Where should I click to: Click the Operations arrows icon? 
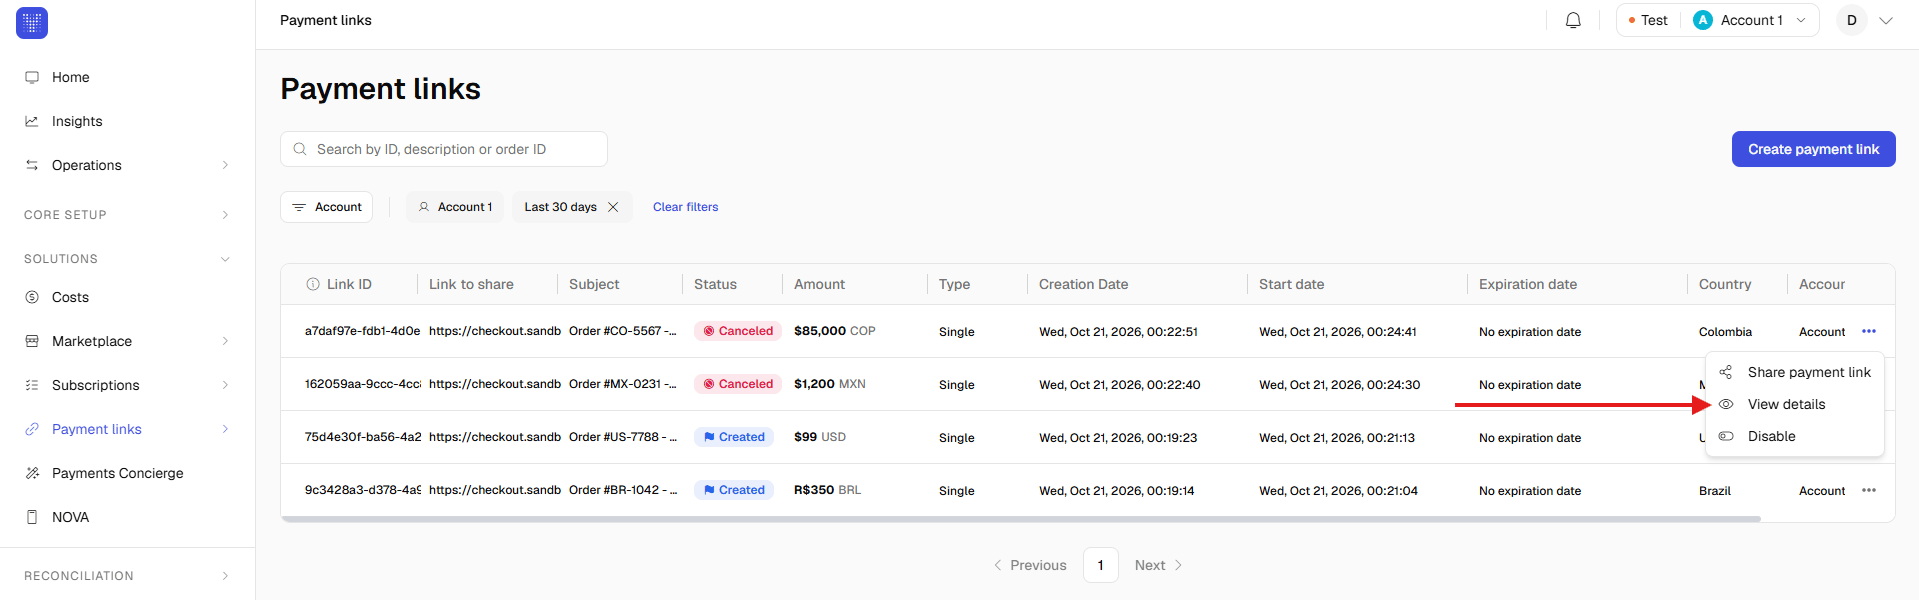(x=32, y=165)
